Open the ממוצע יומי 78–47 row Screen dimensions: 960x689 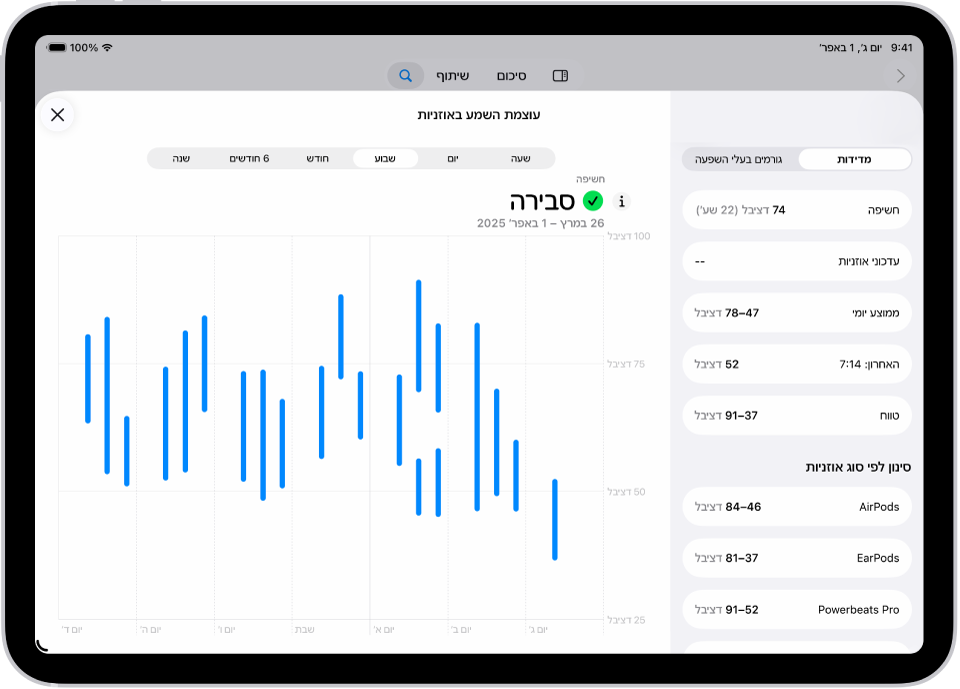coord(797,313)
